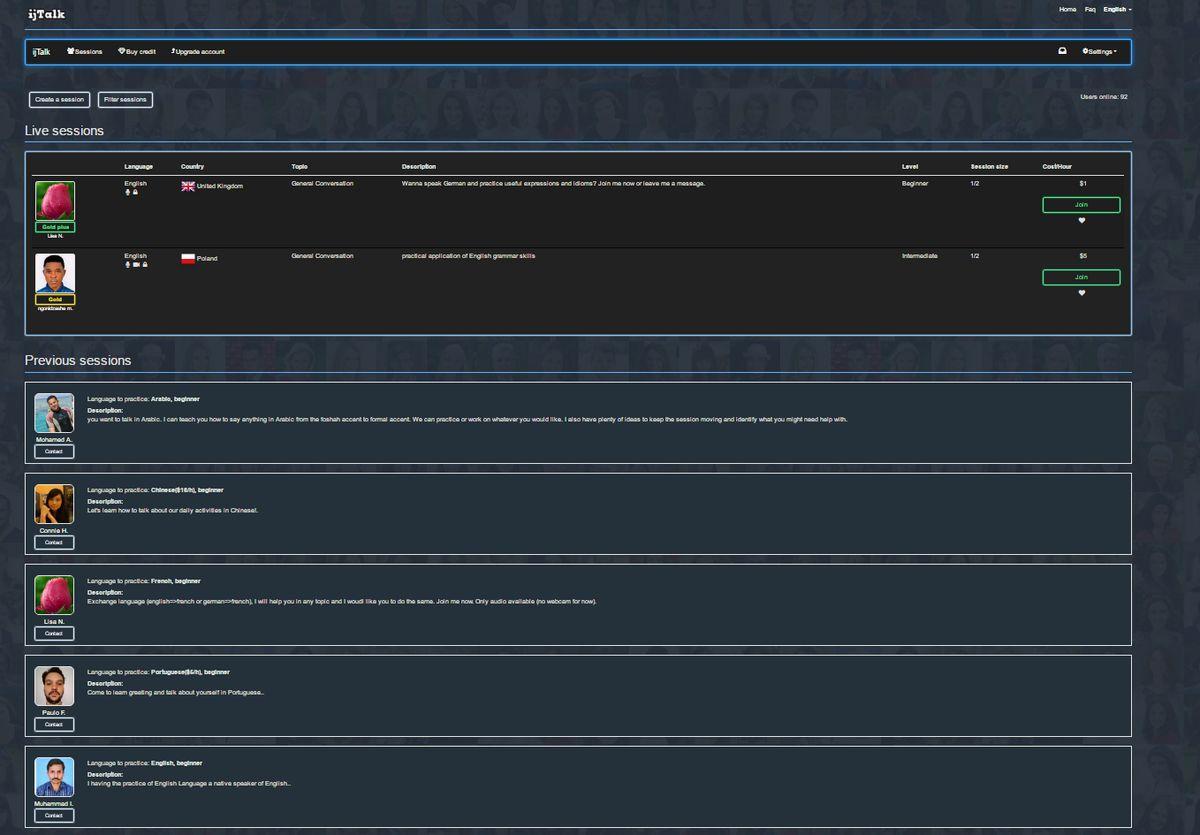Contact Lisa N. in previous sessions
Viewport: 1200px width, 835px height.
(54, 633)
